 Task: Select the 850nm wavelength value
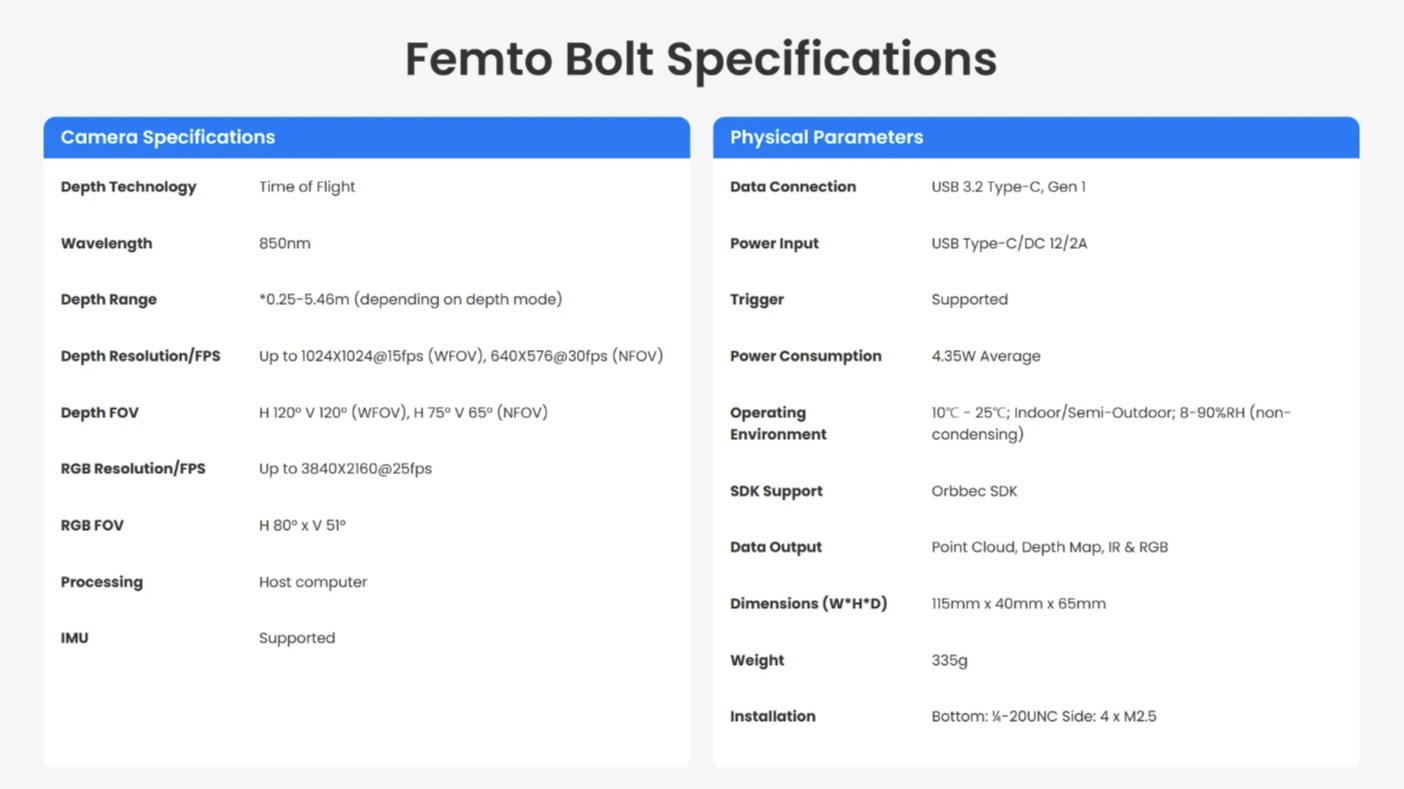point(284,243)
